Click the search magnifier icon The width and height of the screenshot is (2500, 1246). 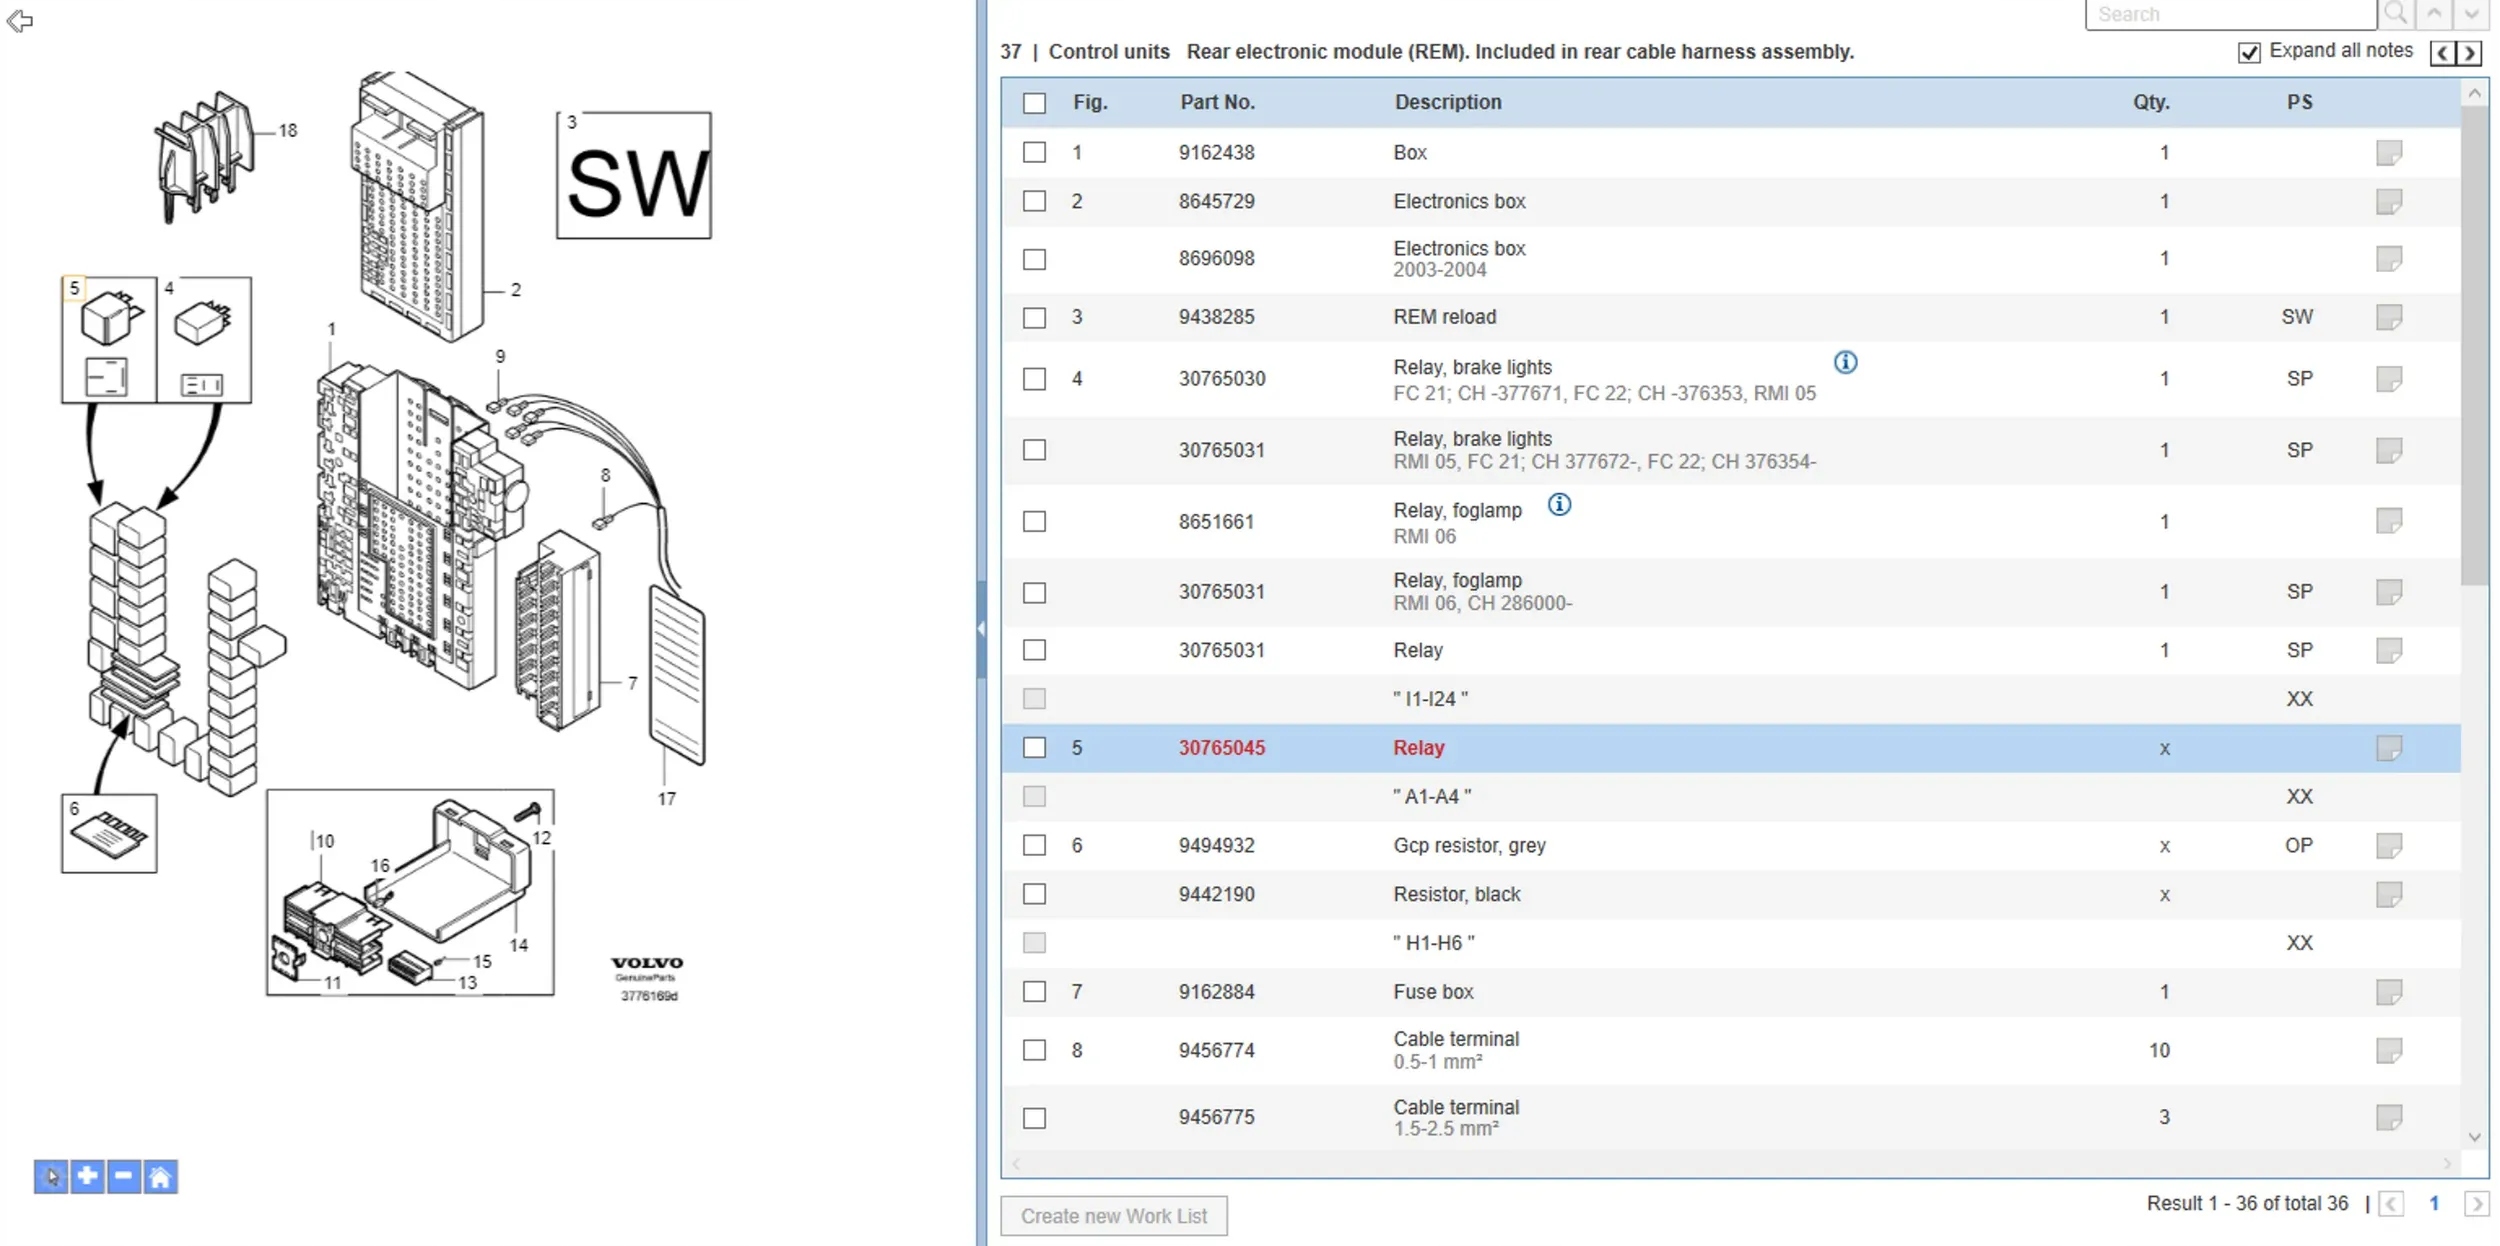point(2395,14)
